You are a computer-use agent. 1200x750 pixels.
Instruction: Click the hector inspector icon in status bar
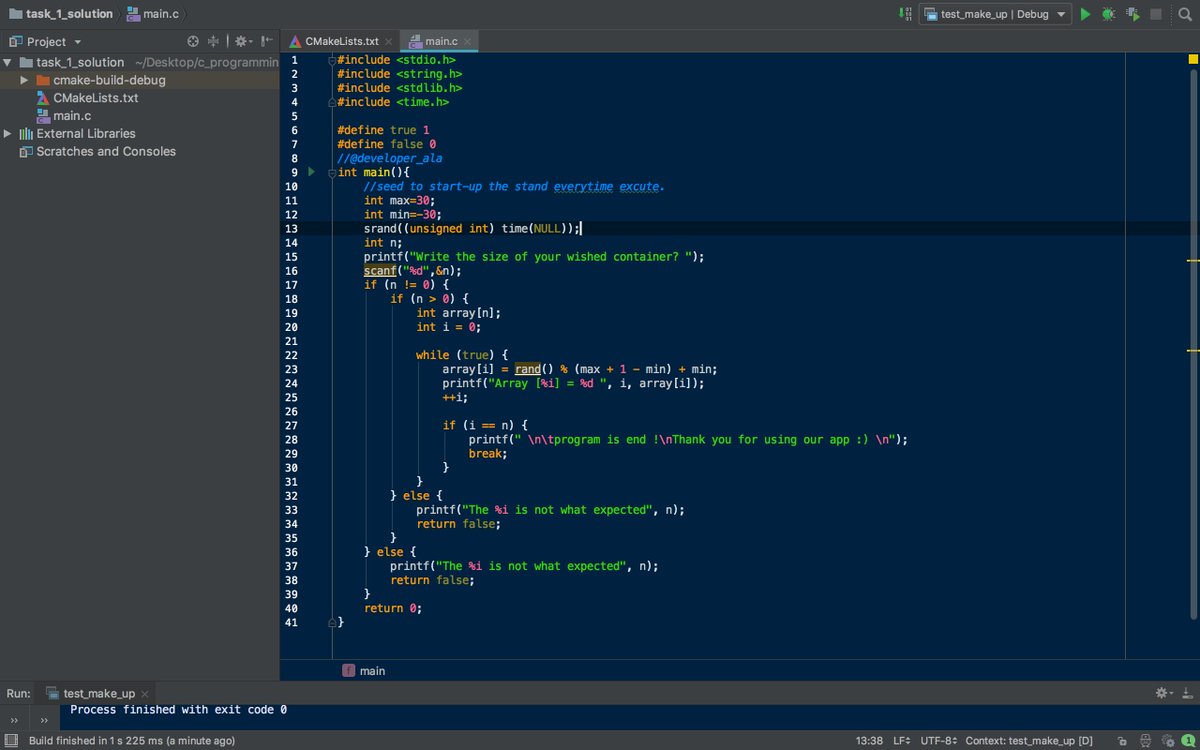coord(1144,741)
